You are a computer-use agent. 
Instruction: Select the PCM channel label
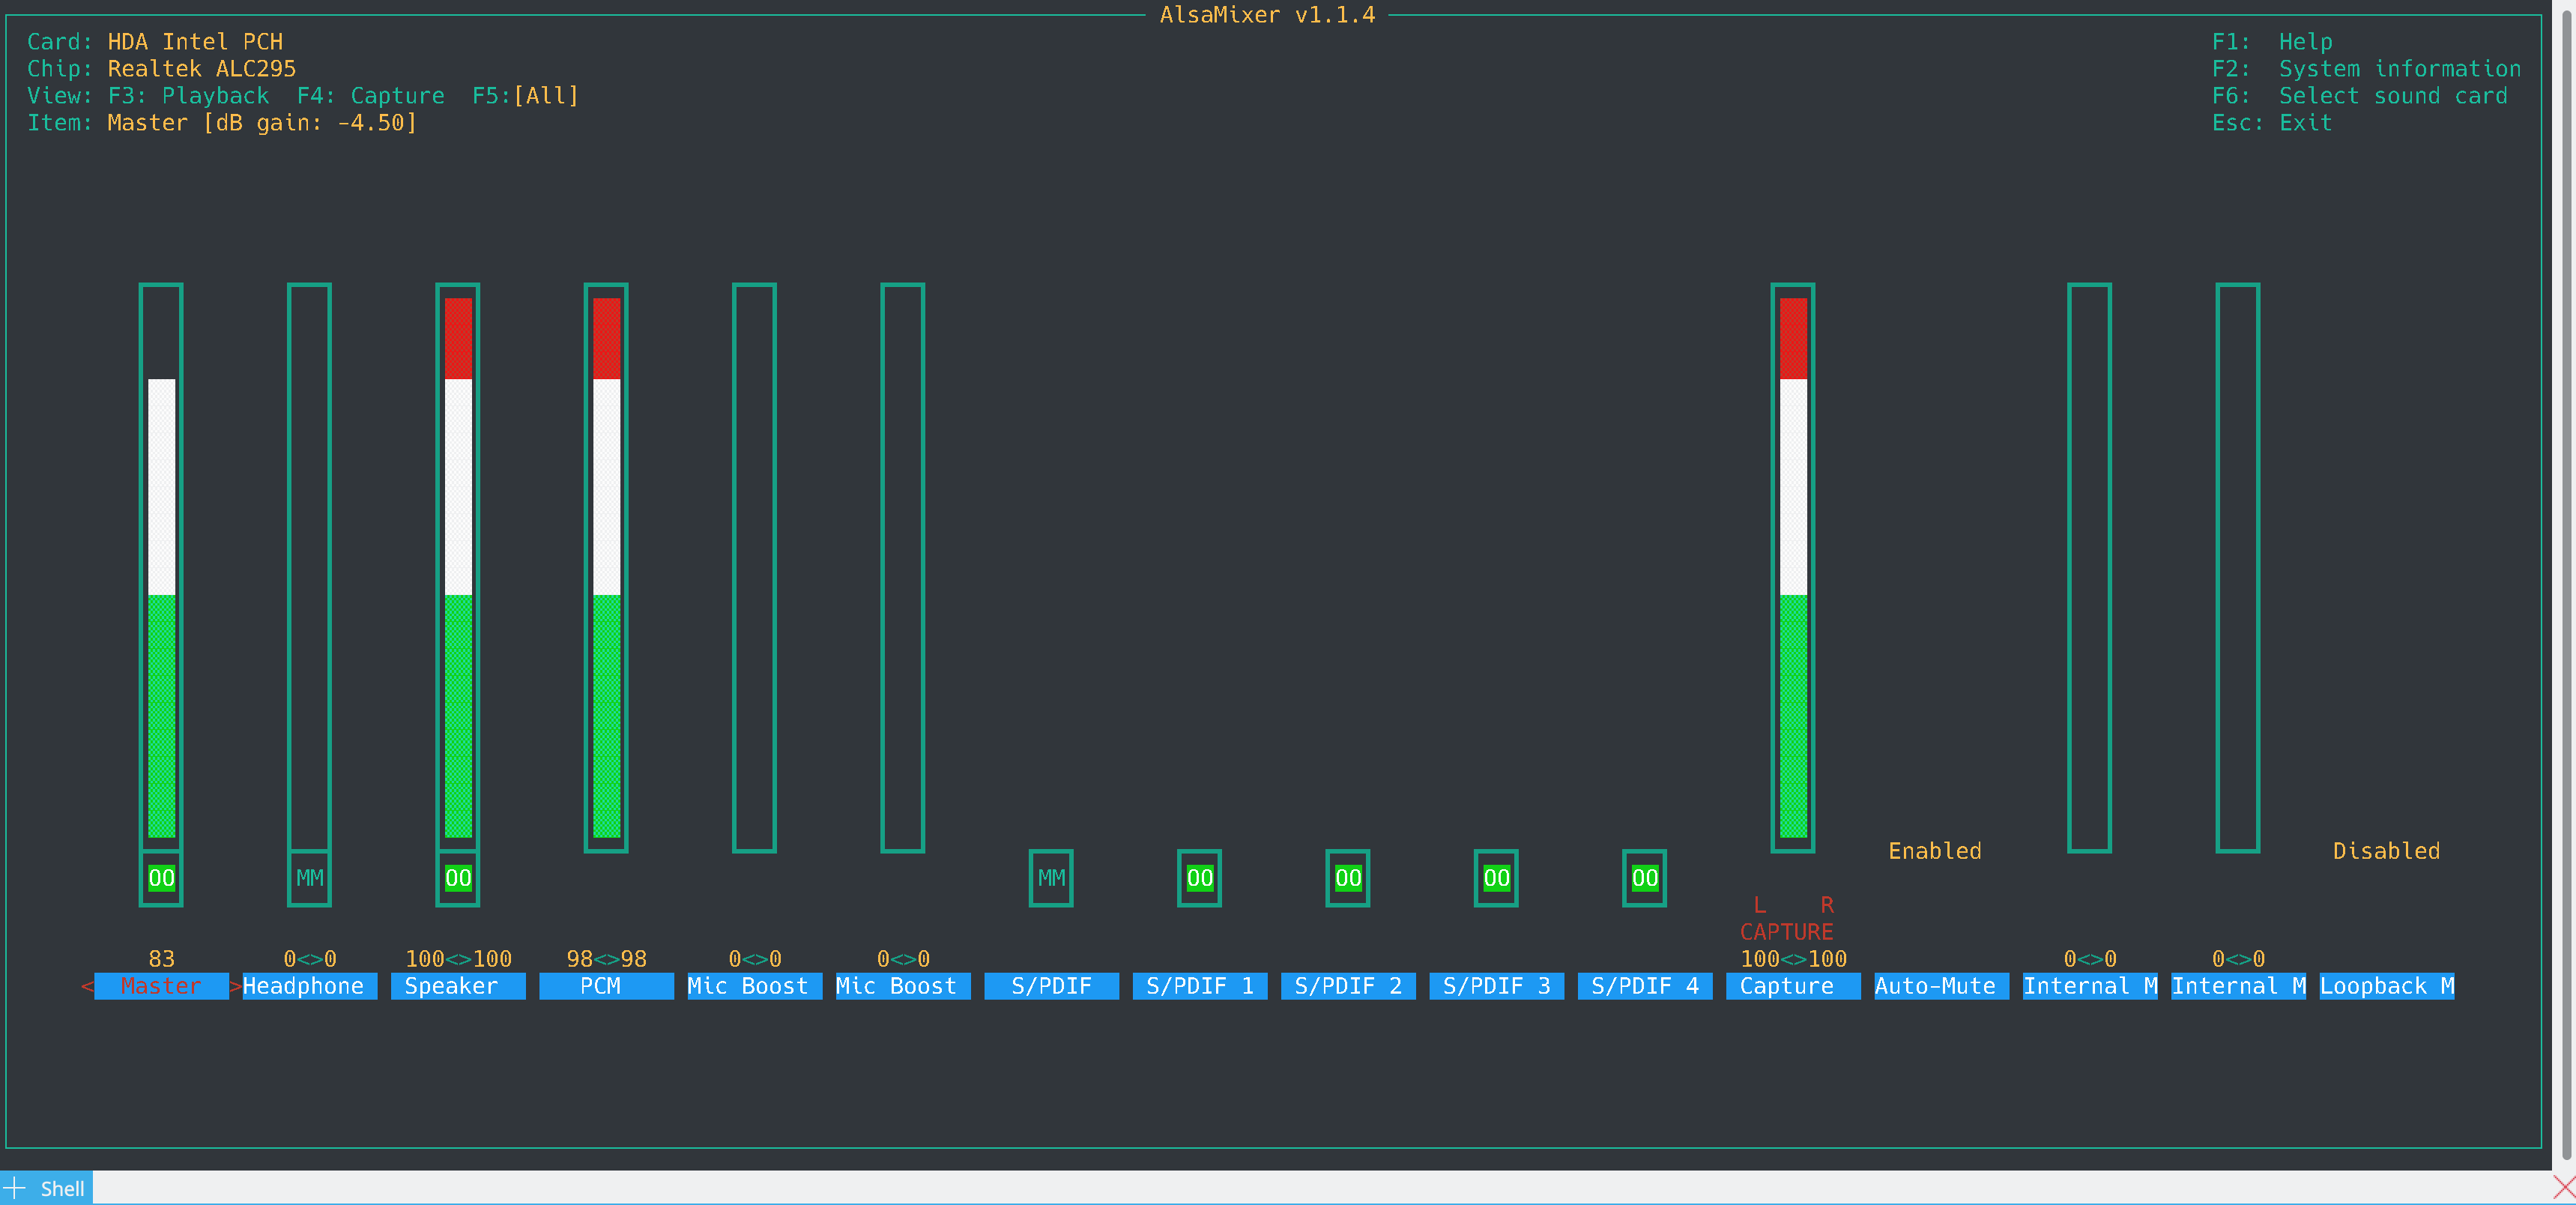tap(606, 986)
